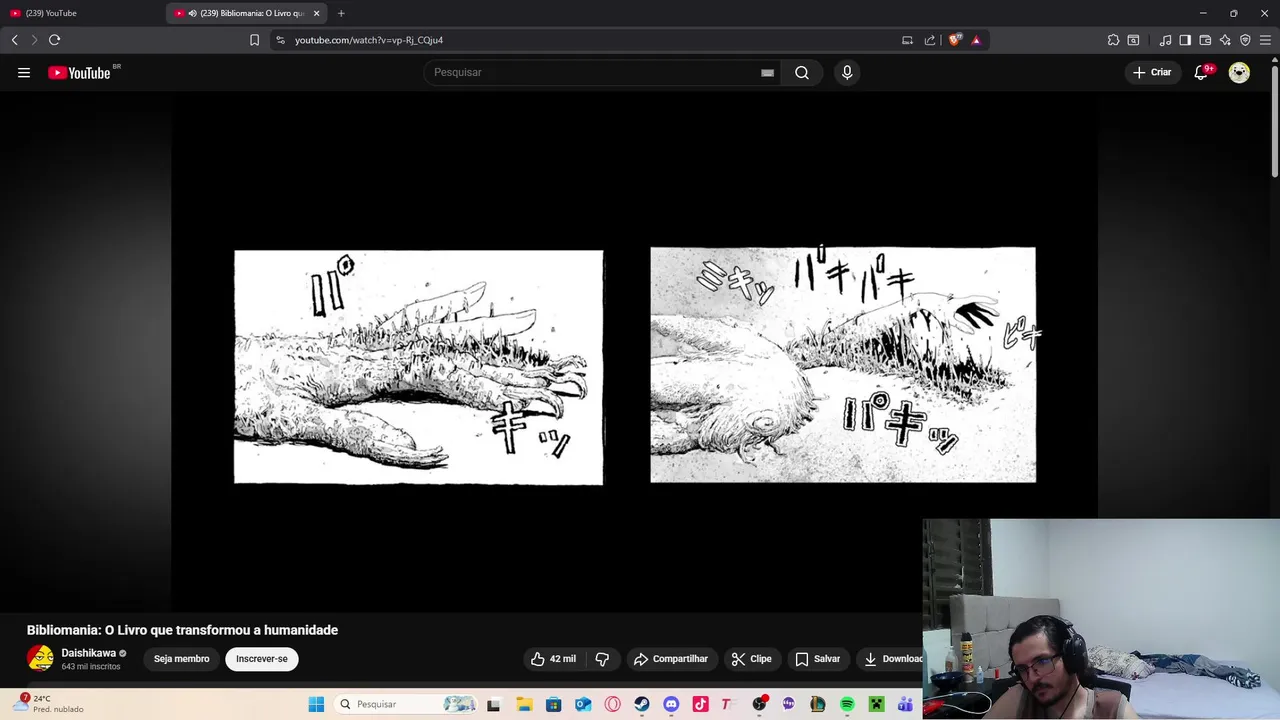Open YouTube notifications bell

click(x=1201, y=72)
